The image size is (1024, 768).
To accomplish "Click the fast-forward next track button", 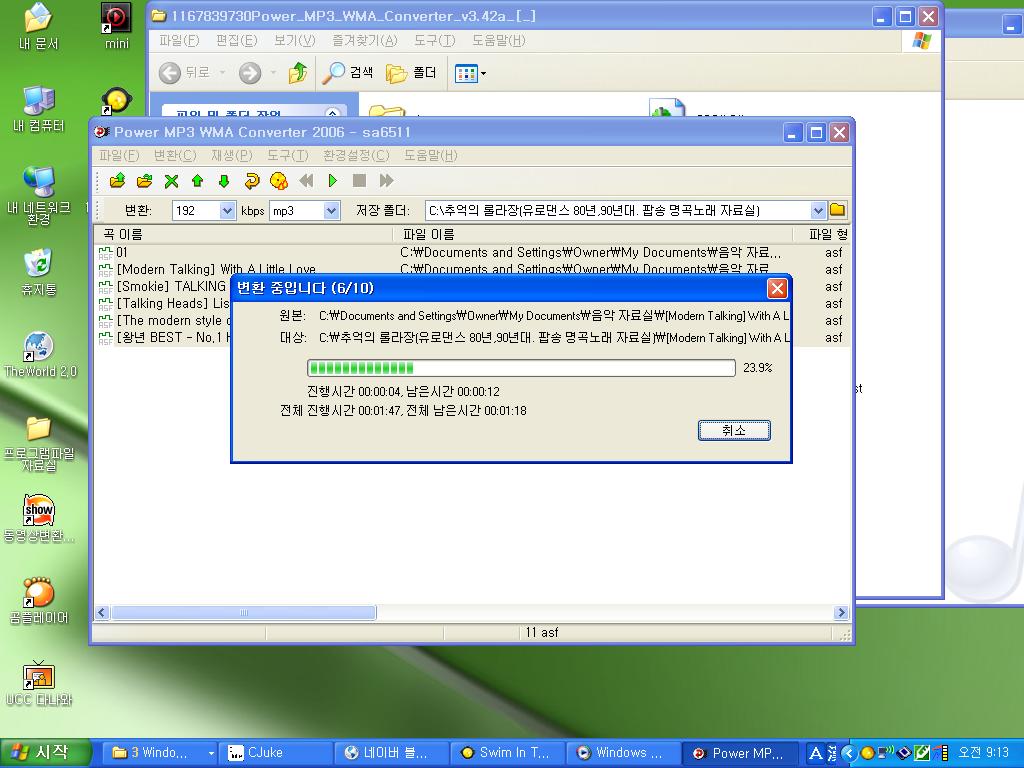I will [386, 181].
